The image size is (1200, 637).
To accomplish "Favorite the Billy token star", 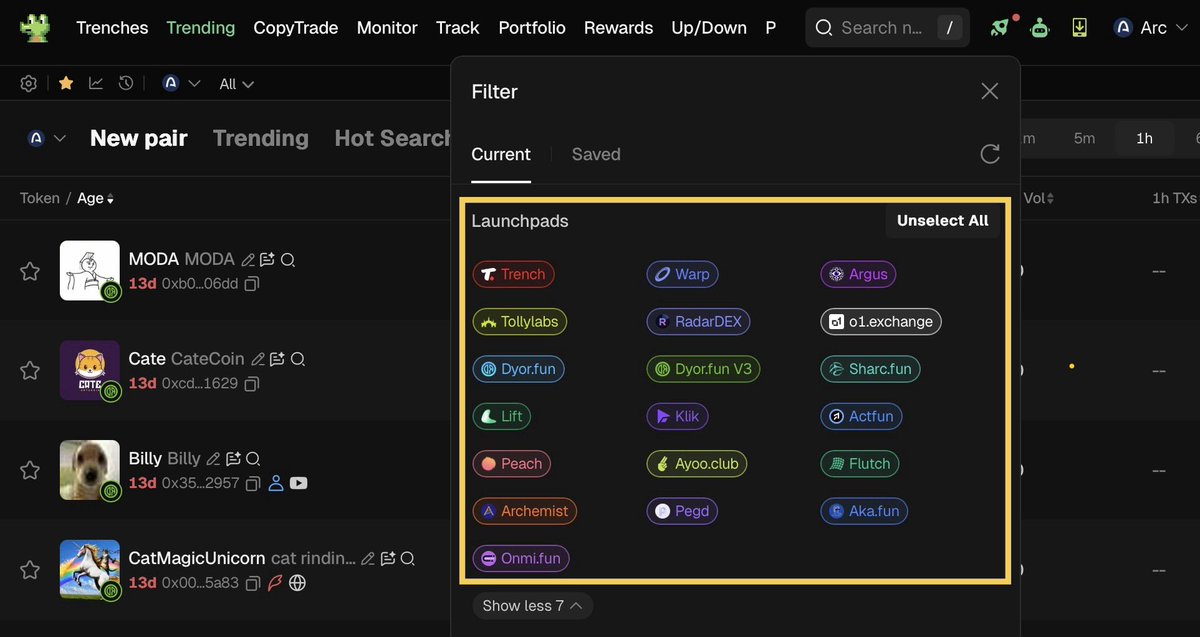I will click(x=30, y=470).
